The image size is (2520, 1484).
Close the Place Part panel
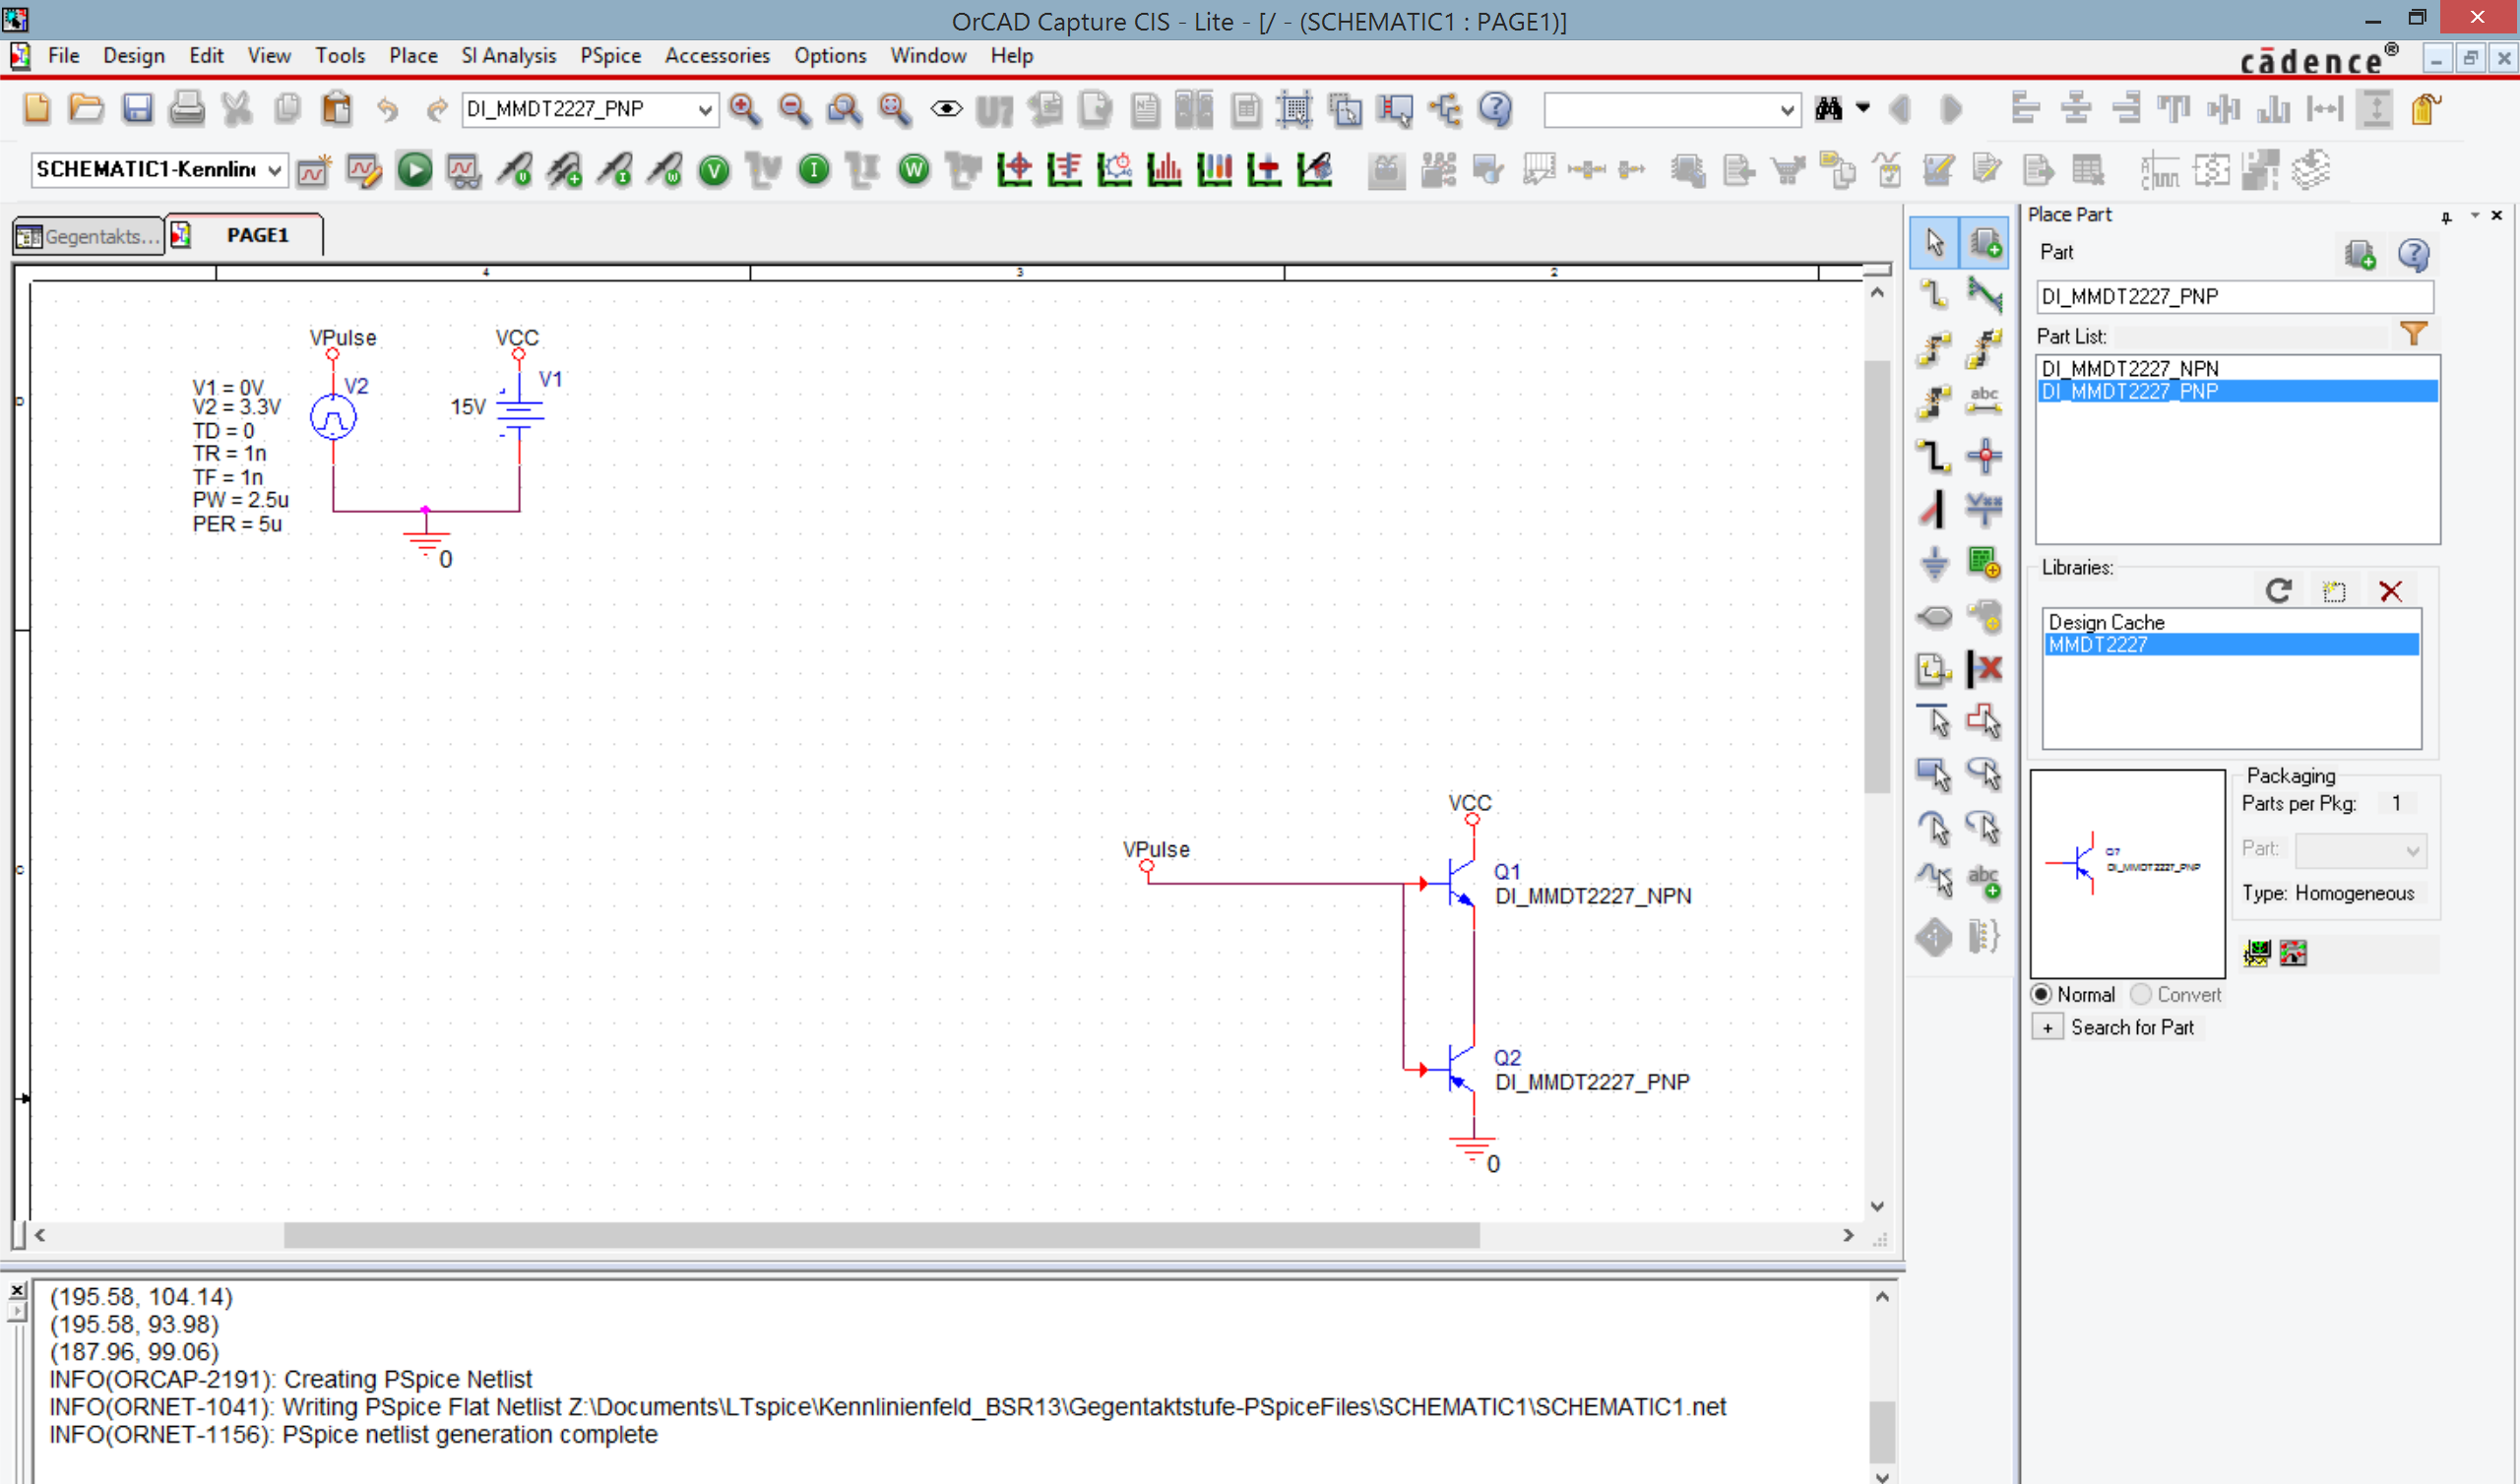point(2497,215)
